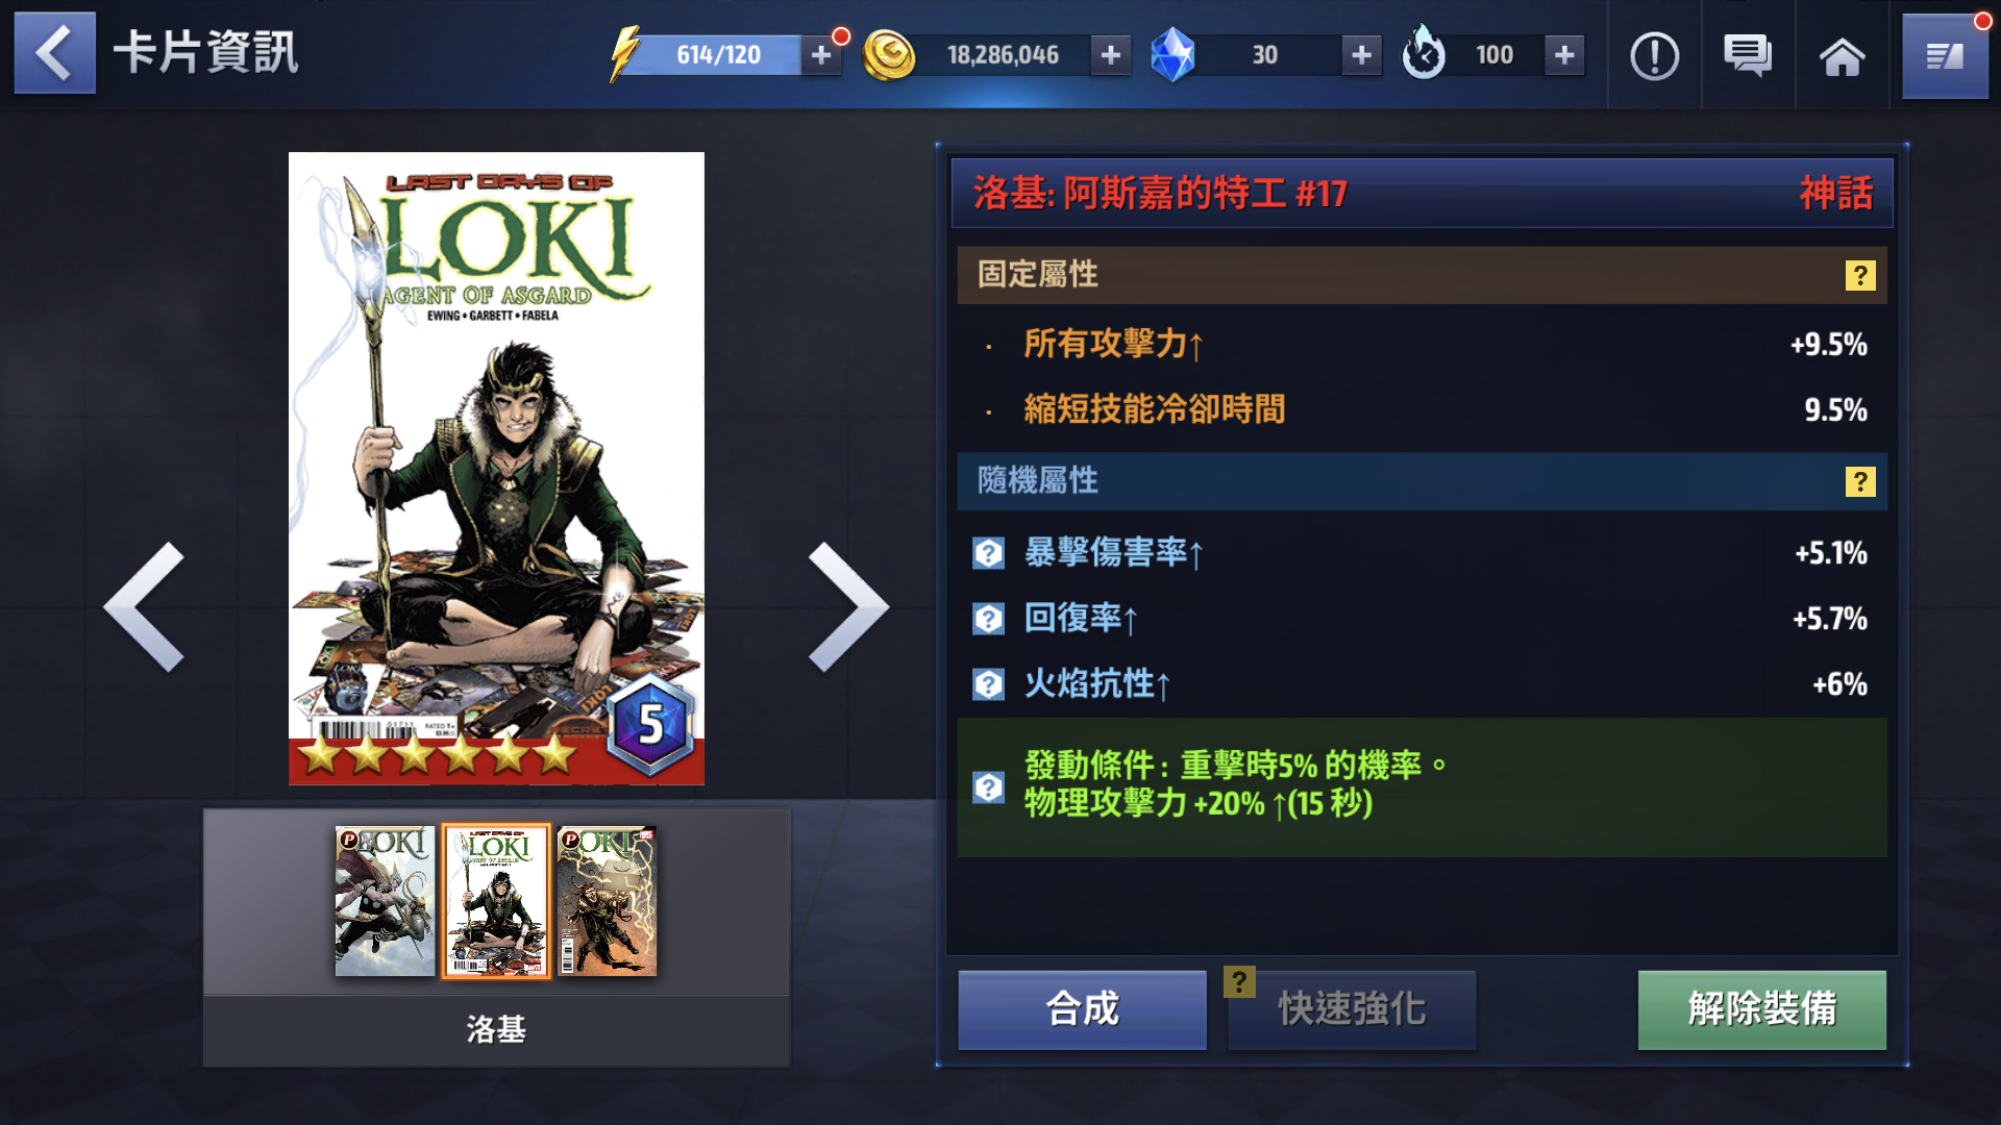Open the chat speech bubble icon
This screenshot has height=1125, width=2001.
point(1747,55)
